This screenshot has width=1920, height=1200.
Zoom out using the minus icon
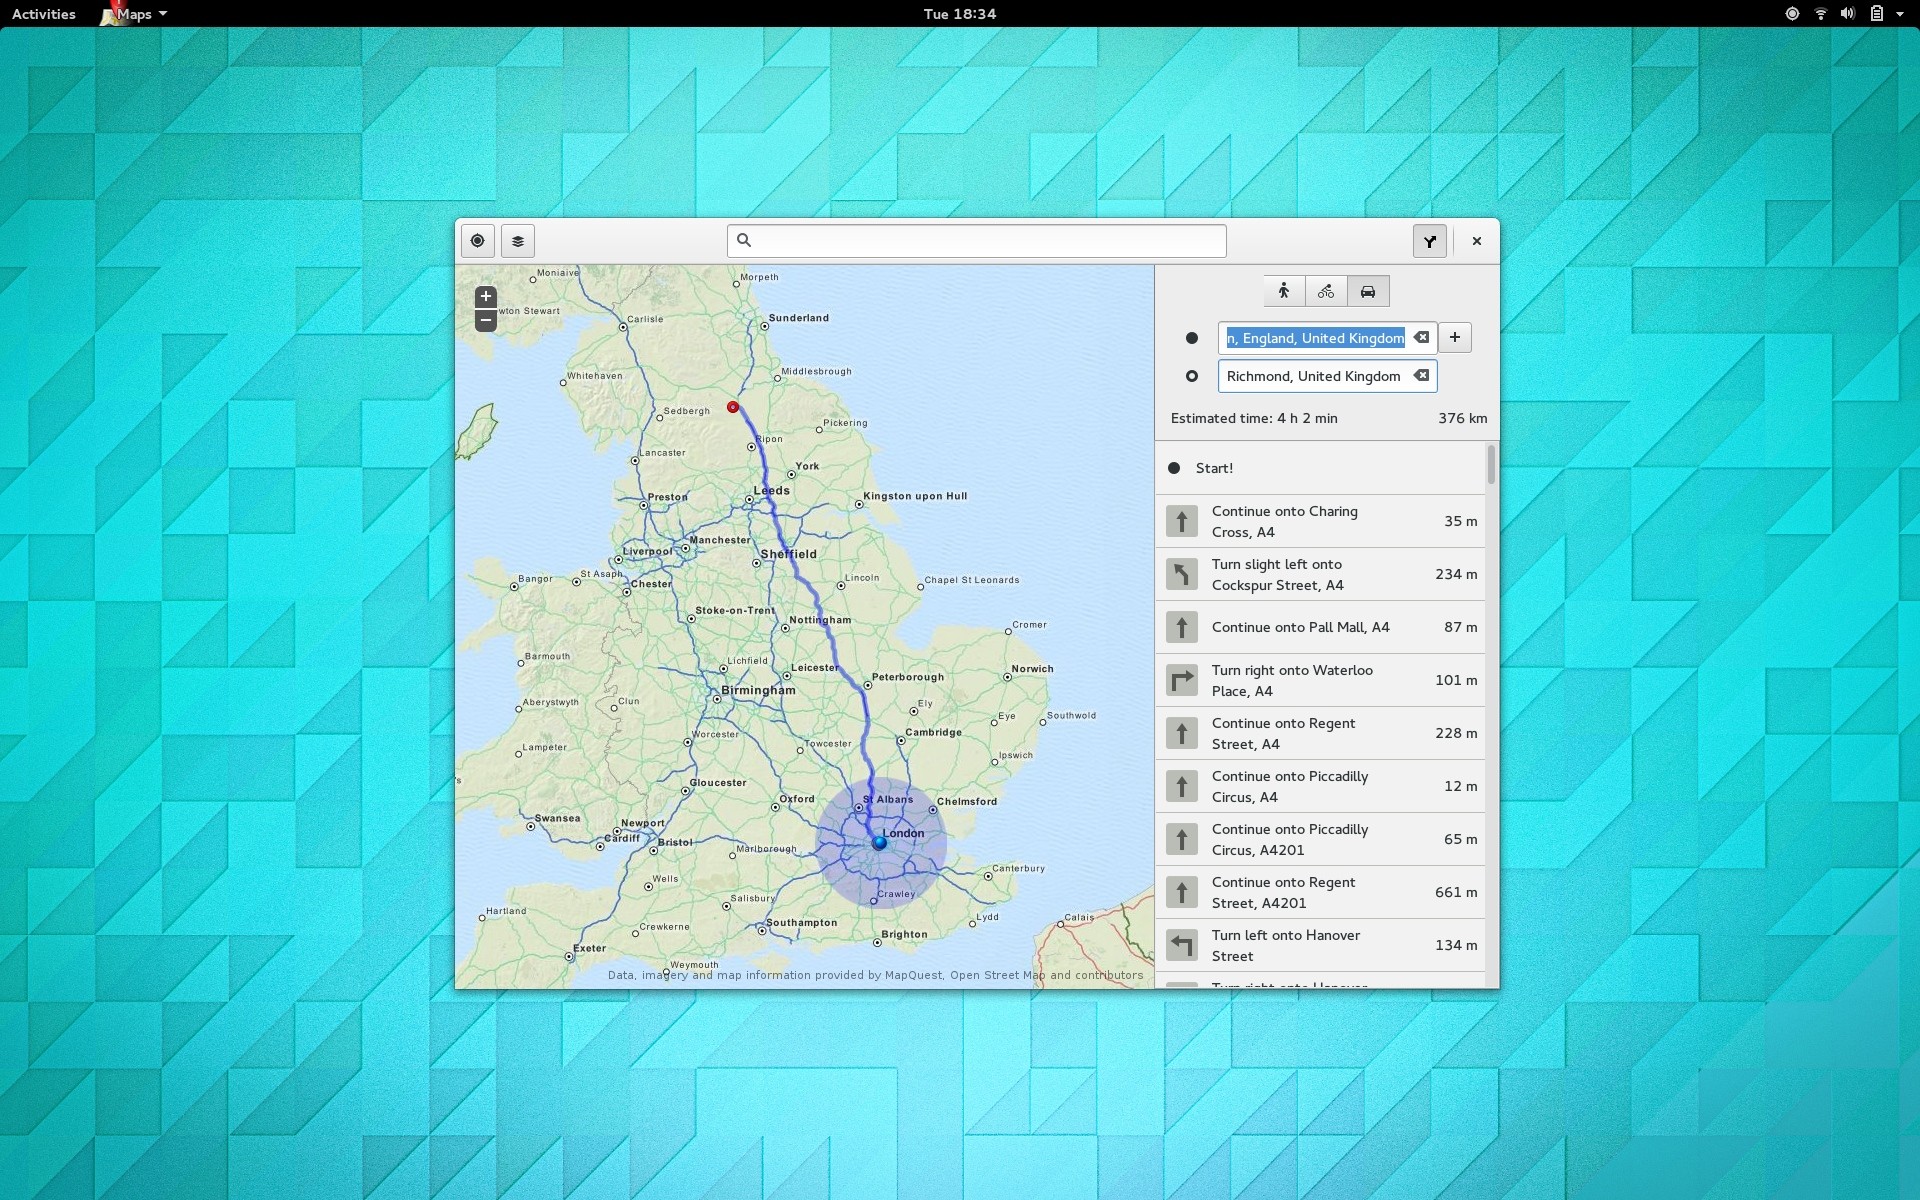click(486, 321)
